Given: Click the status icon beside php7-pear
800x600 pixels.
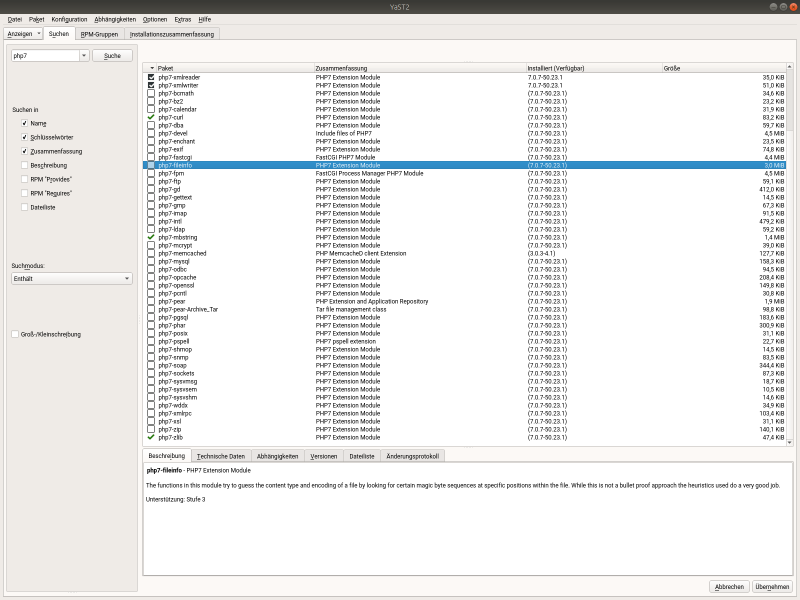Looking at the screenshot, I should pos(151,302).
